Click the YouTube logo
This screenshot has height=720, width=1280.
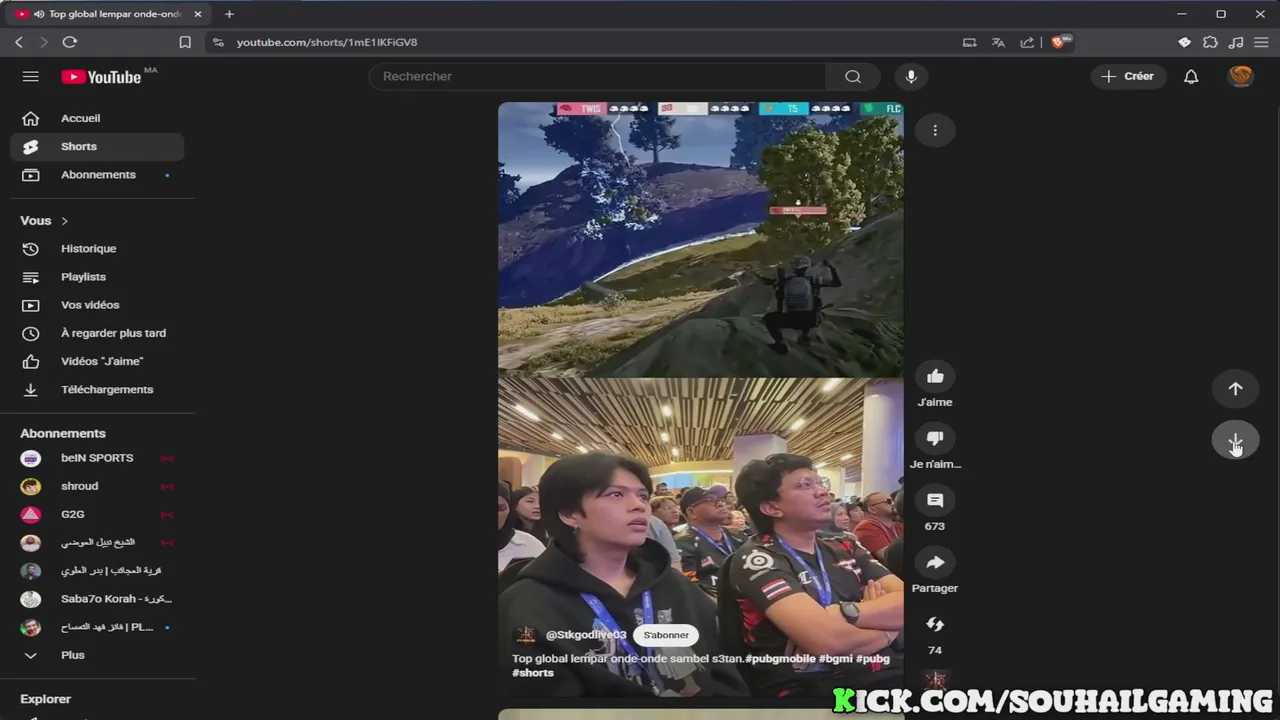[x=101, y=77]
